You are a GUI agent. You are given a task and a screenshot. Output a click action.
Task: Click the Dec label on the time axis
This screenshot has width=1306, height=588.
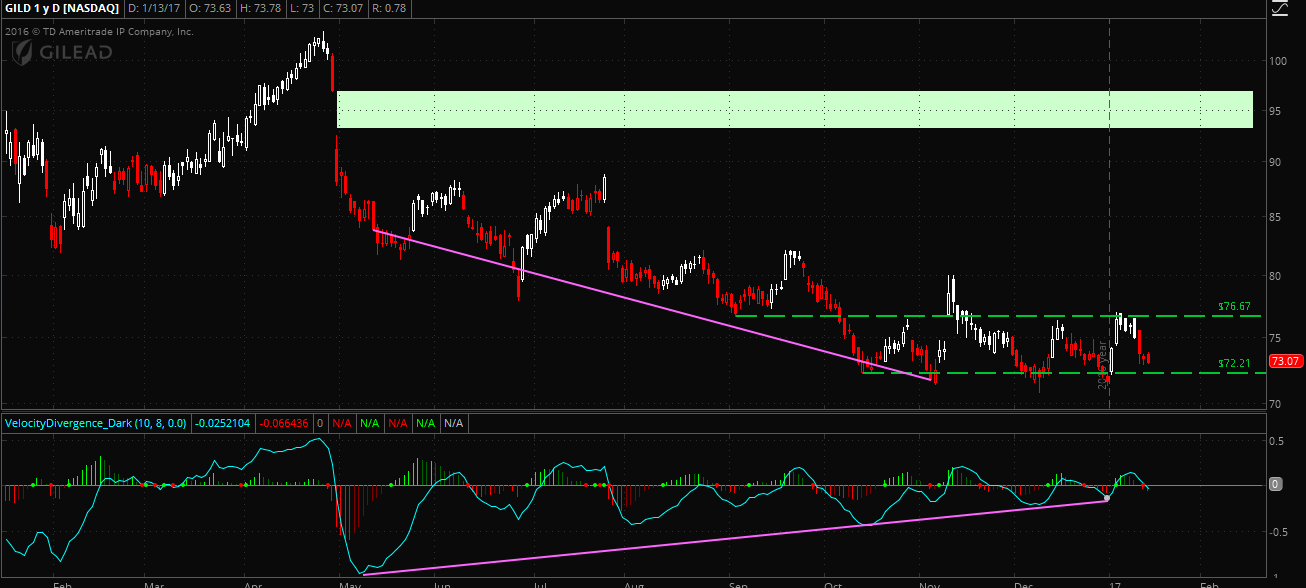click(1023, 583)
